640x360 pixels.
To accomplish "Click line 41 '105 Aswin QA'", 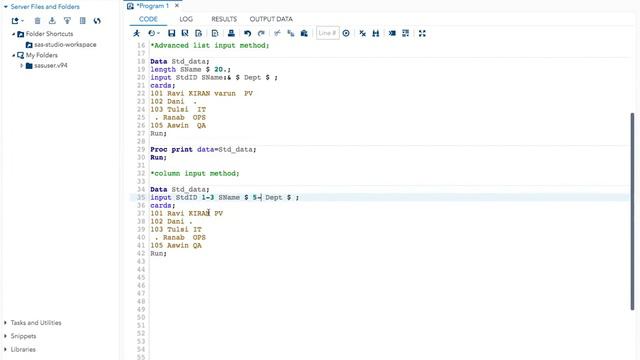I will 176,245.
